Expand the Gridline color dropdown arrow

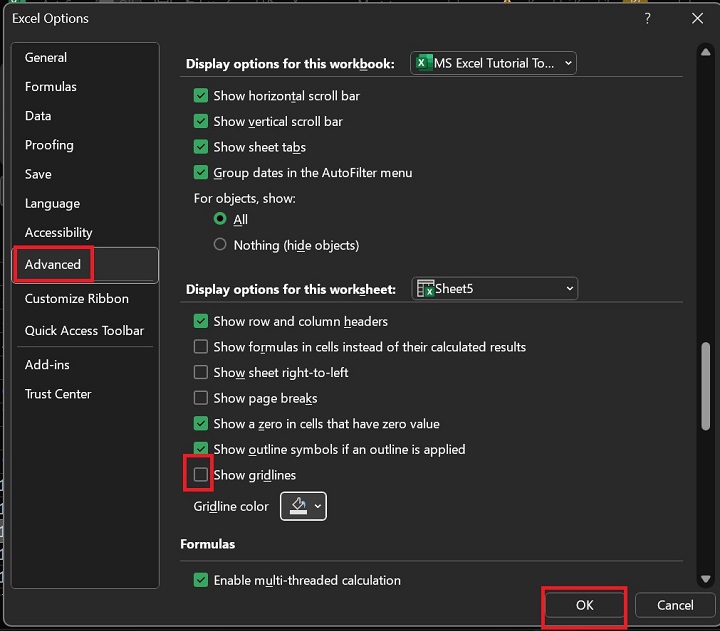coord(318,506)
